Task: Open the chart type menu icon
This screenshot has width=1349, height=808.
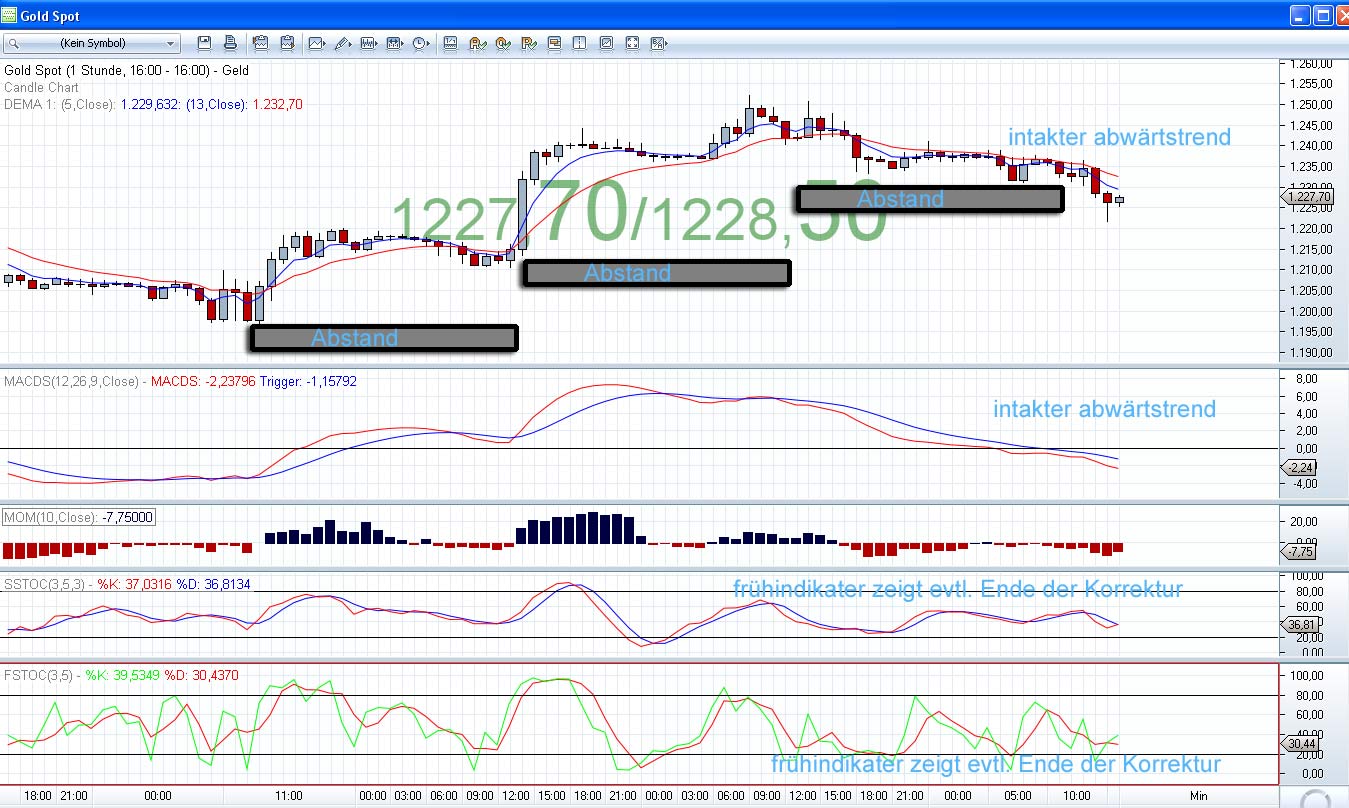Action: coord(317,43)
